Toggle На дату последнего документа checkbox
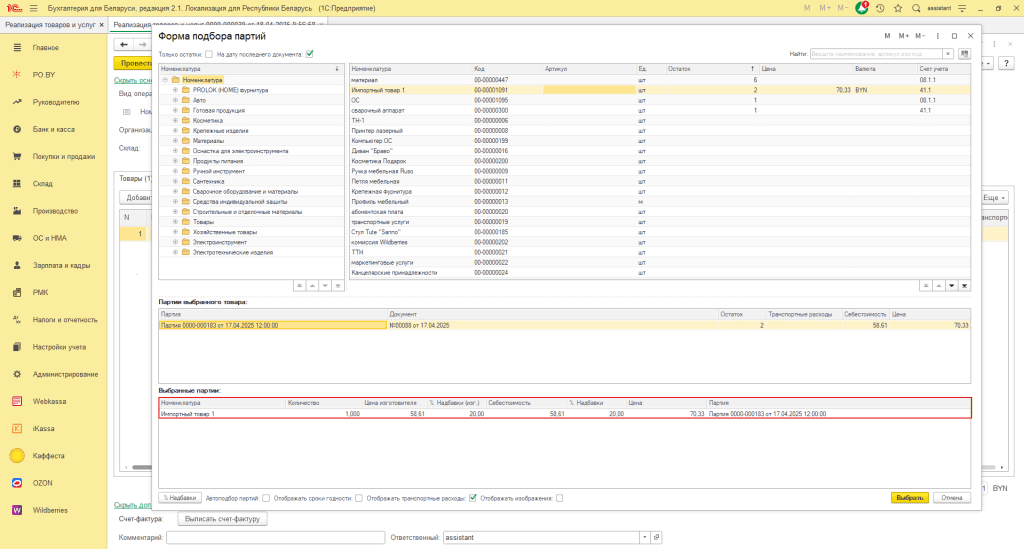Viewport: 1024px width, 549px height. tap(310, 54)
